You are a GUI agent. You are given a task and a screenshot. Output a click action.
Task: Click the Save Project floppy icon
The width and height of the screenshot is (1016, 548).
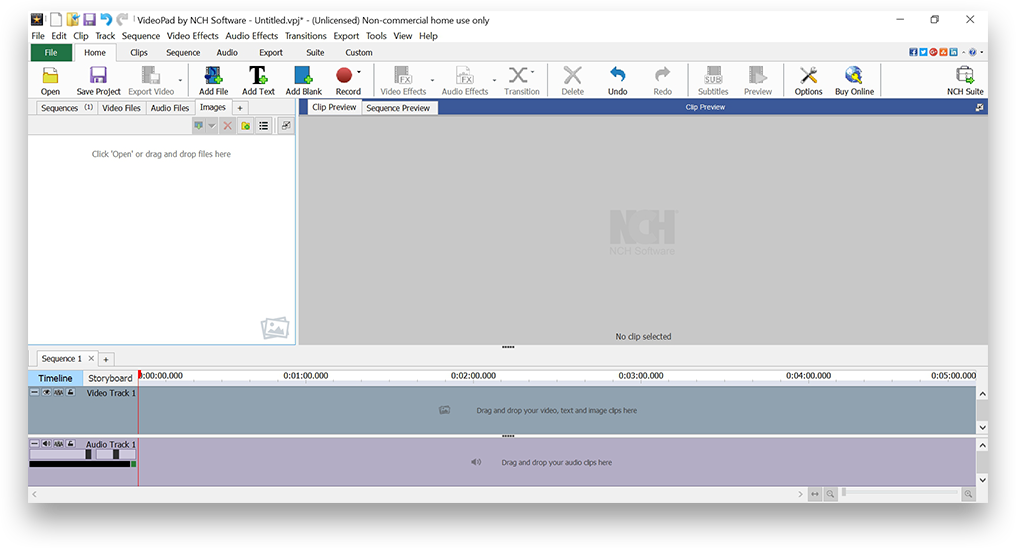[x=98, y=76]
